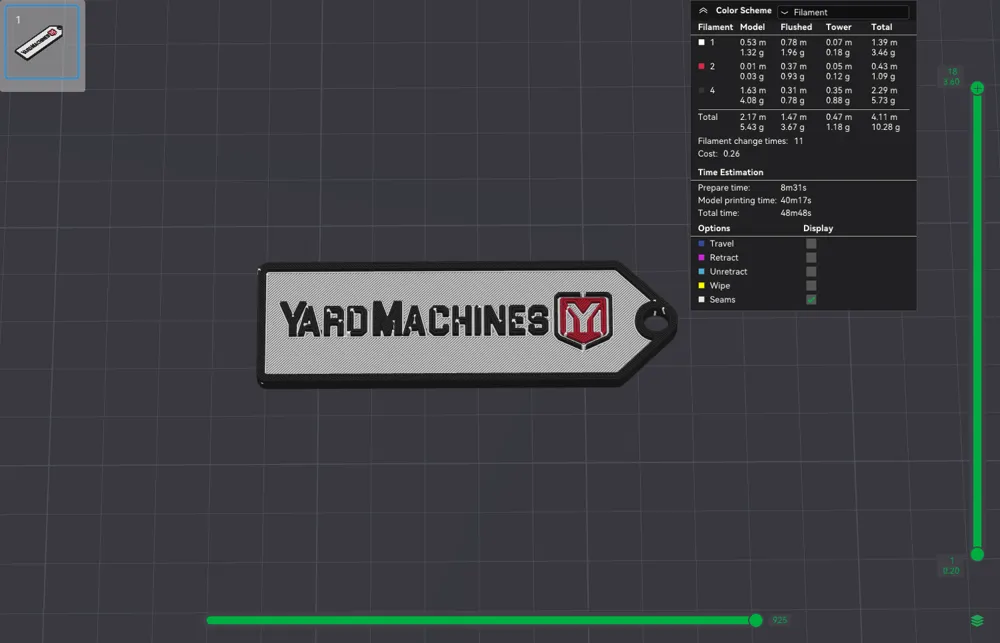The height and width of the screenshot is (643, 1000).
Task: Select plate 1 thumbnail
Action: tap(42, 42)
